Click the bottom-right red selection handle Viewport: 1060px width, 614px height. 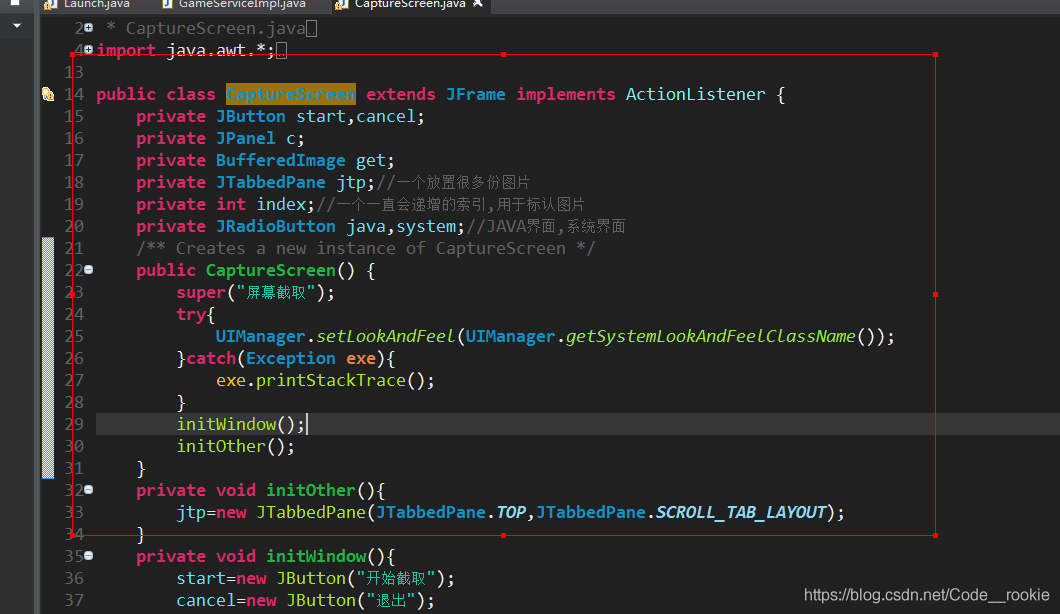935,535
